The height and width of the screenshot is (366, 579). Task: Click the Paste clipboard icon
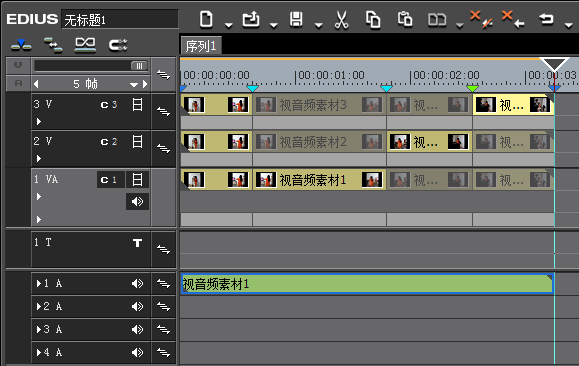[405, 20]
